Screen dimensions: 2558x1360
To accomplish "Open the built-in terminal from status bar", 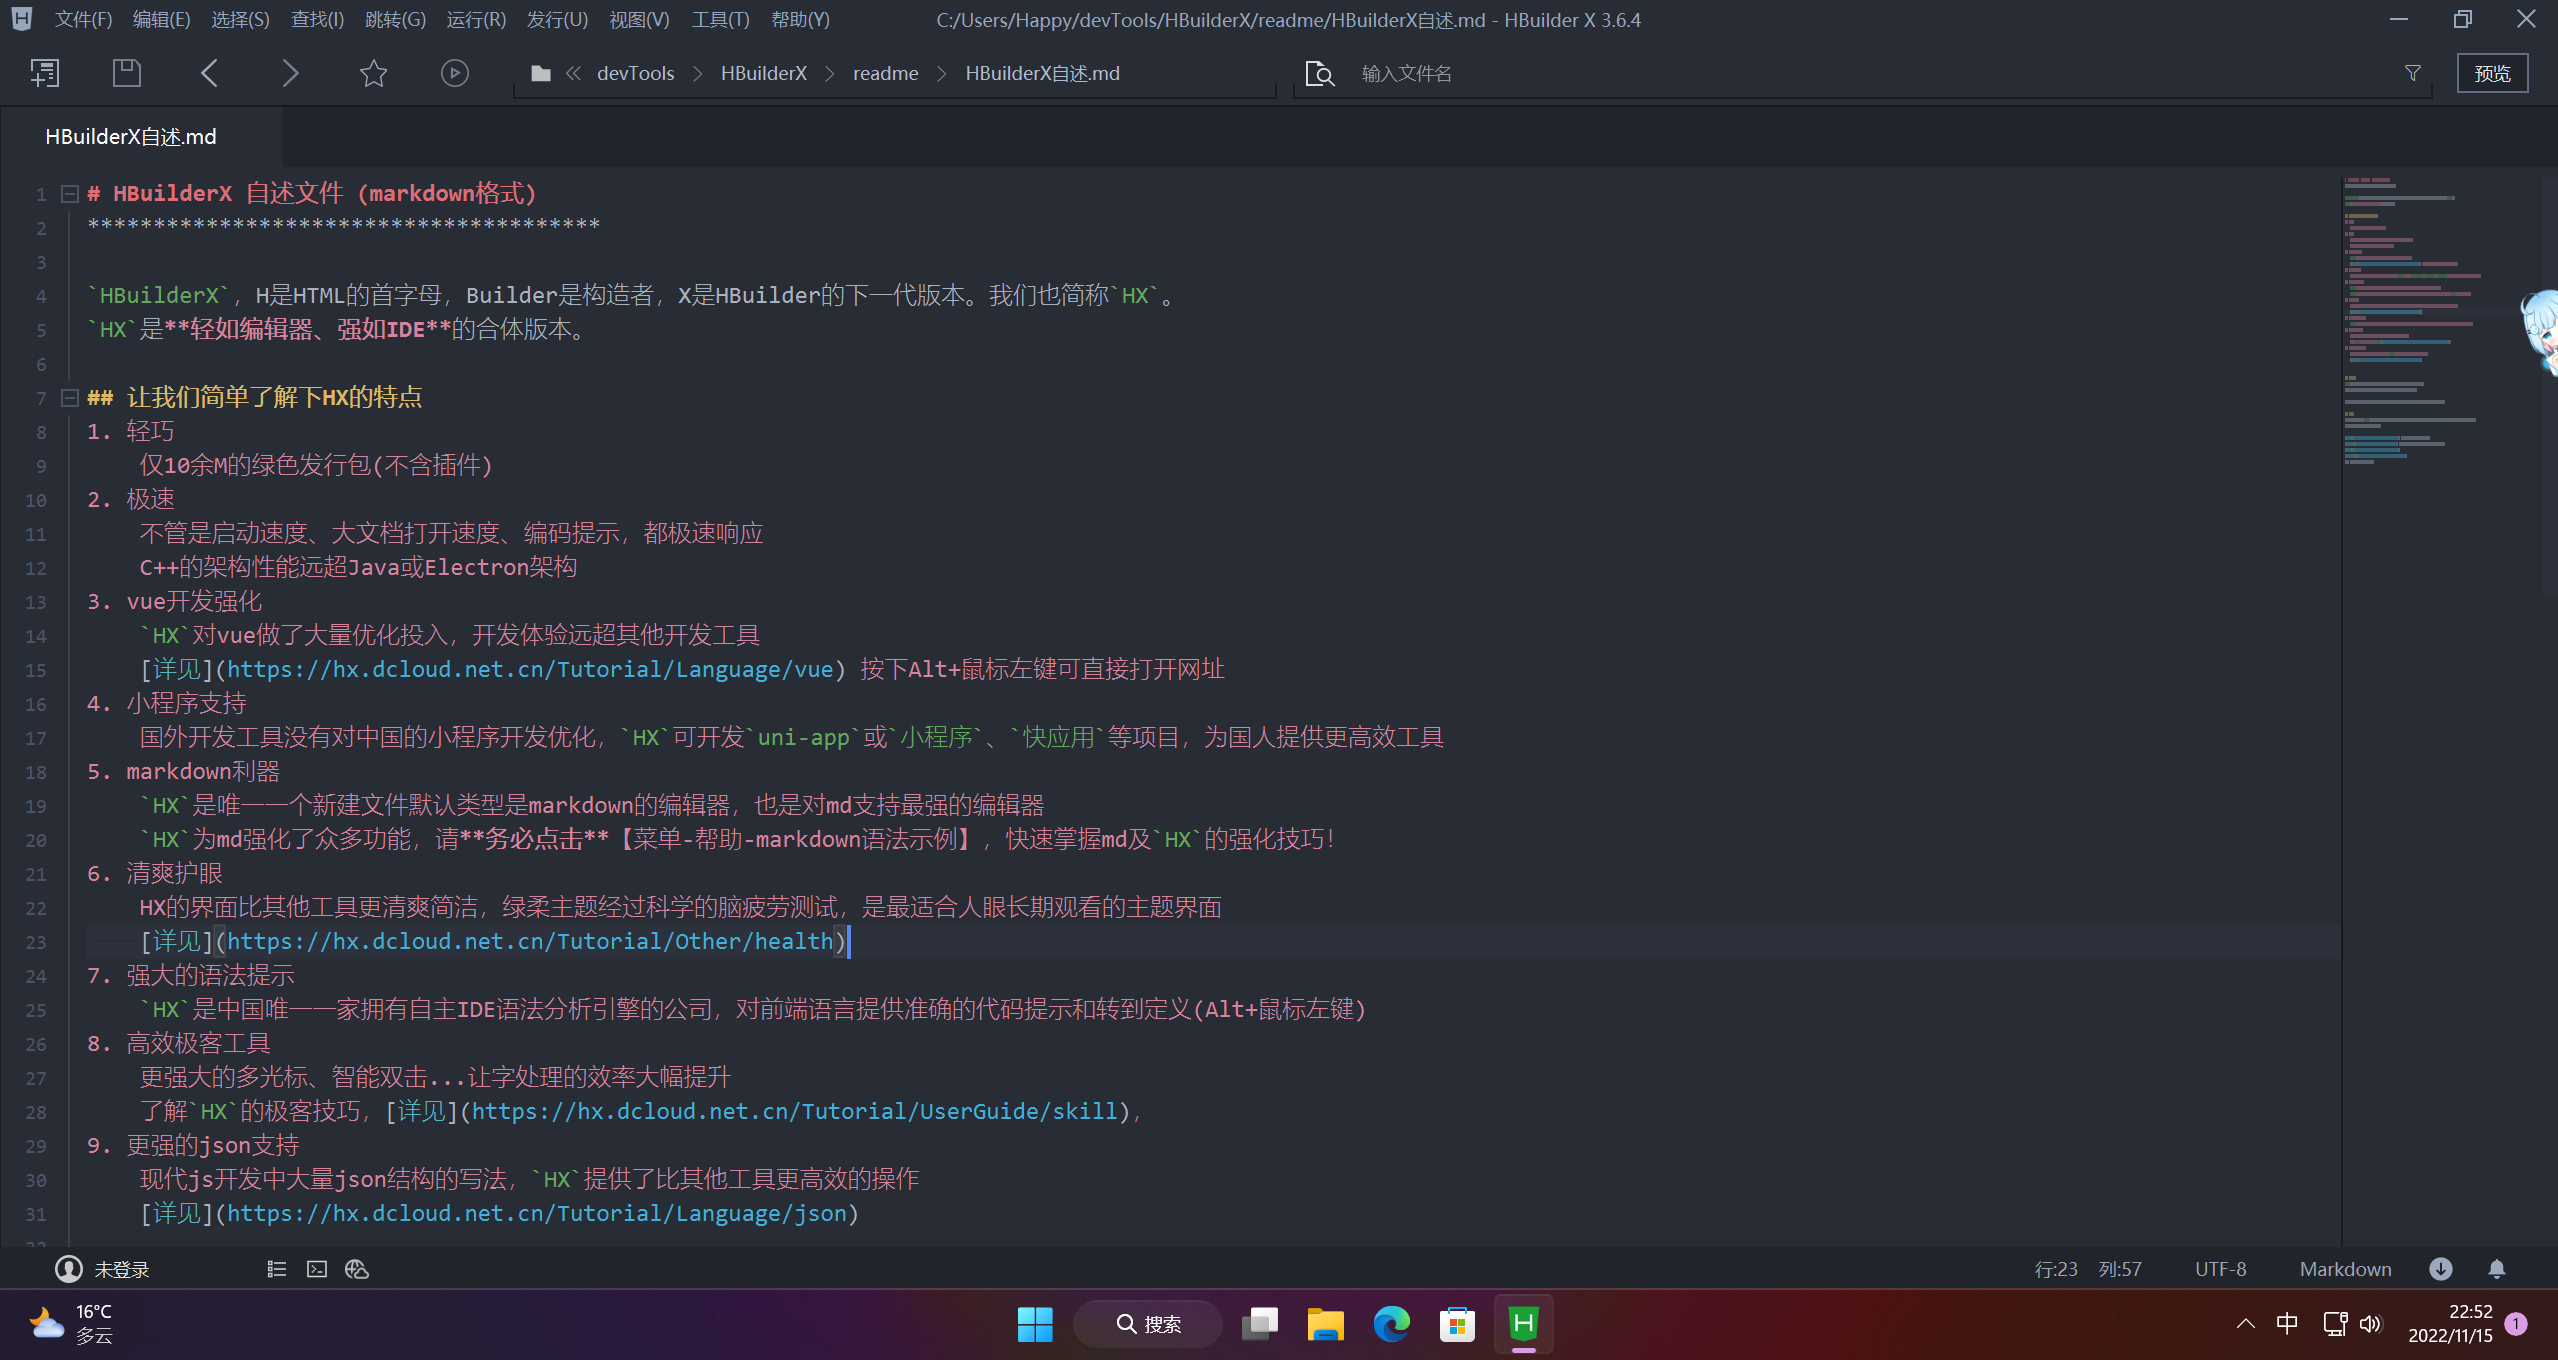I will tap(317, 1268).
